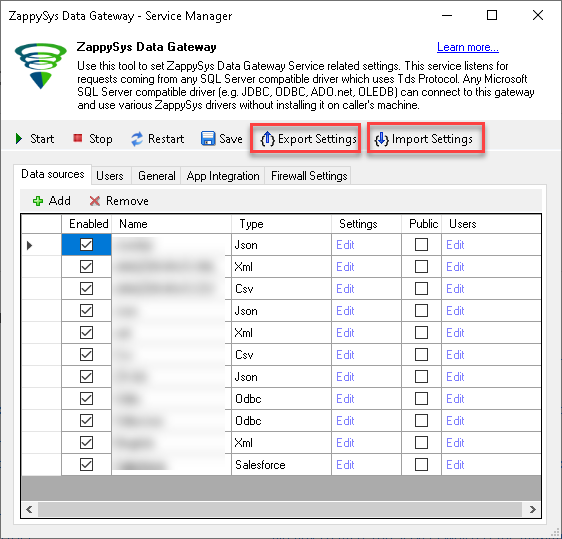Select first row via row header arrow
Screen dimensions: 562x539
pyautogui.click(x=30, y=245)
